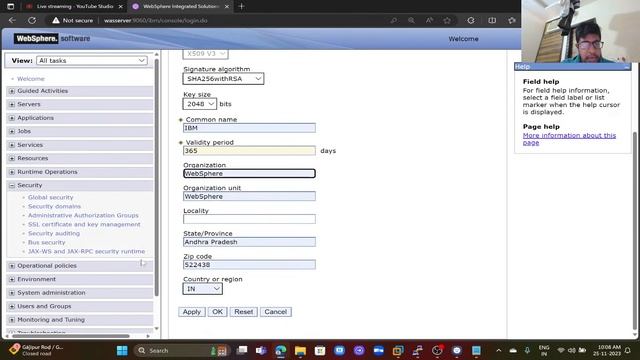Open the Wi-Fi and volume quick settings
640x360 pixels.
pos(571,350)
